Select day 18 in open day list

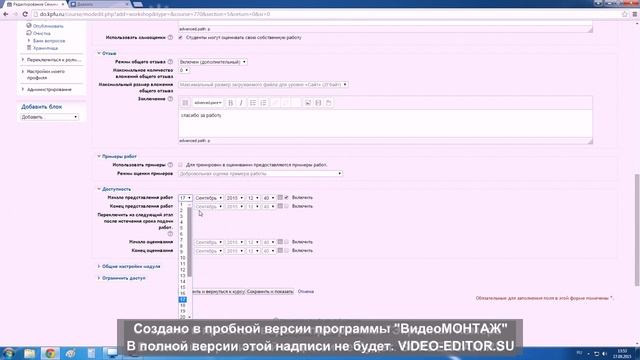[183, 305]
